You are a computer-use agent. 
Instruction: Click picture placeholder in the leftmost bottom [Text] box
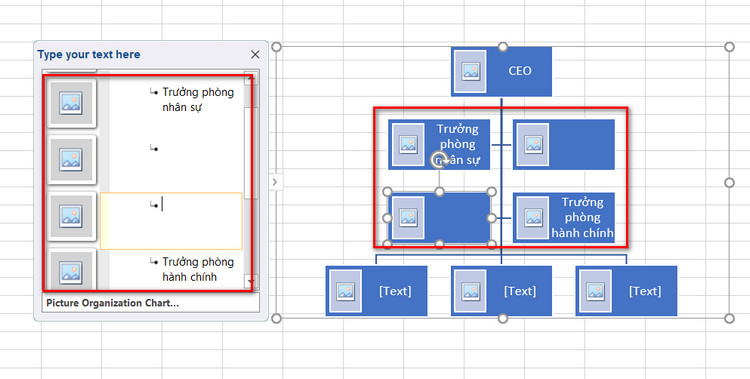tap(345, 291)
